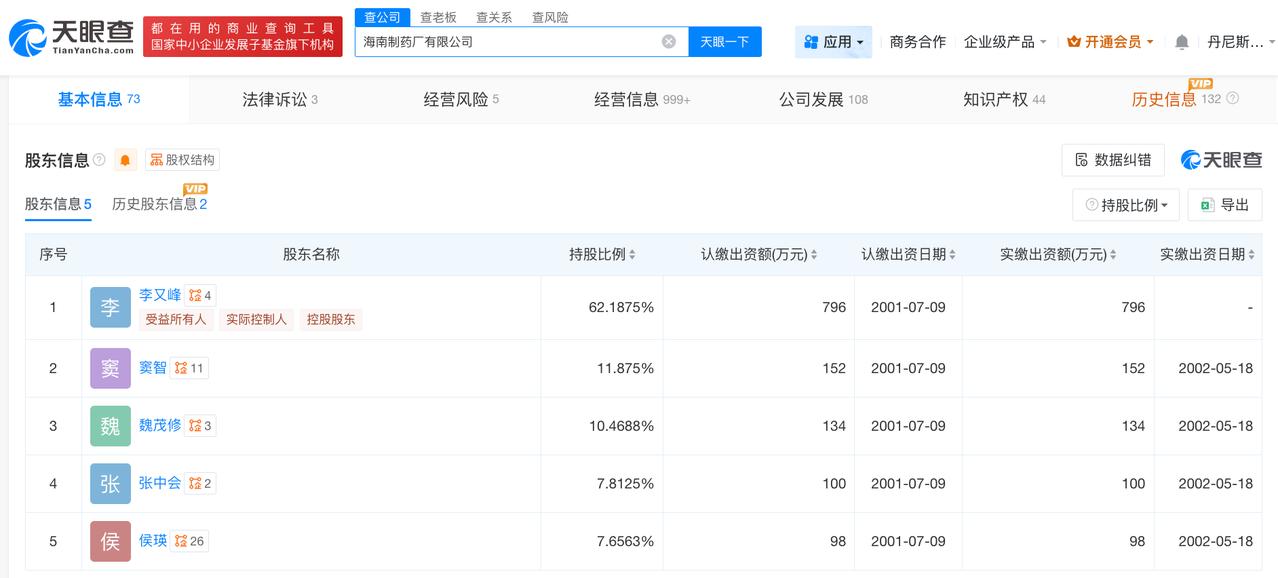The height and width of the screenshot is (578, 1278).
Task: Open equity structure icon beside 李又峰
Action: tap(200, 295)
